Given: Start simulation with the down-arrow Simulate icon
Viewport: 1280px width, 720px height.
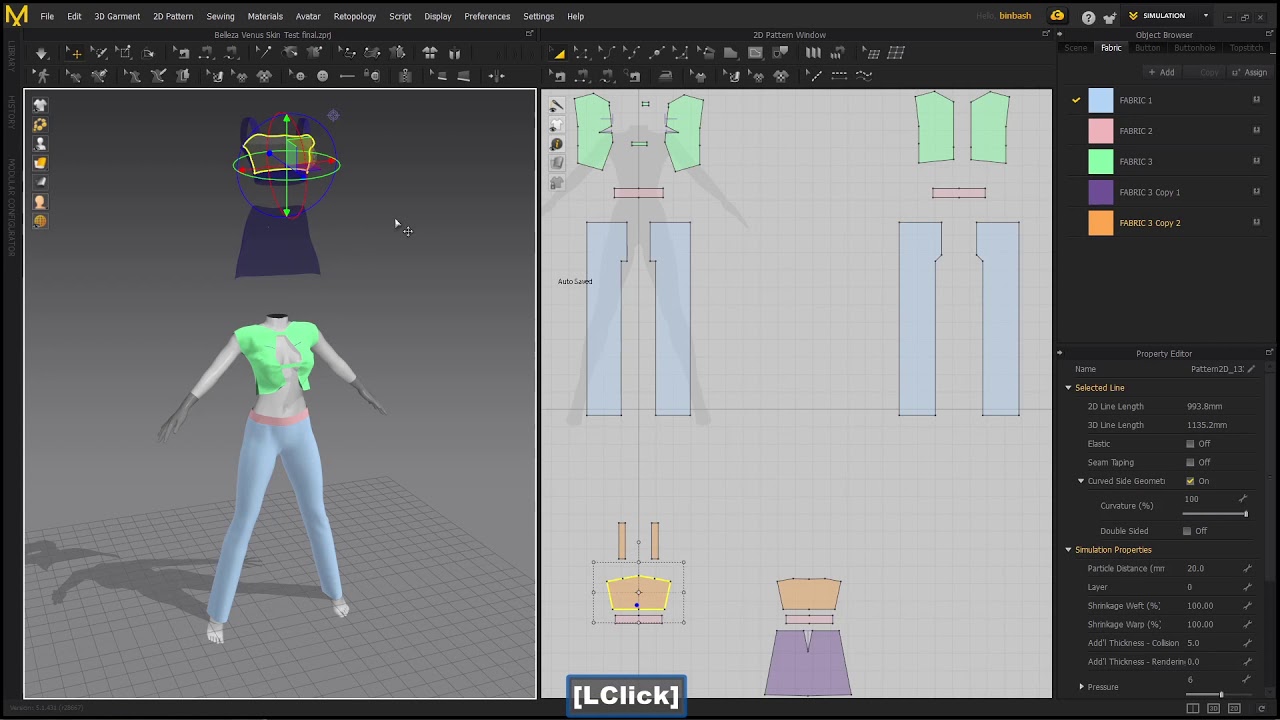Looking at the screenshot, I should click(x=41, y=53).
